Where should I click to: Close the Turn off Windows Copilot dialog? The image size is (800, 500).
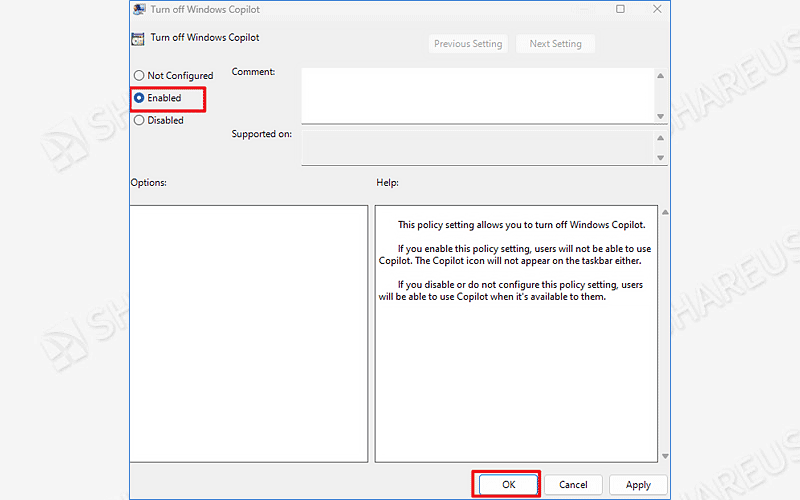657,9
